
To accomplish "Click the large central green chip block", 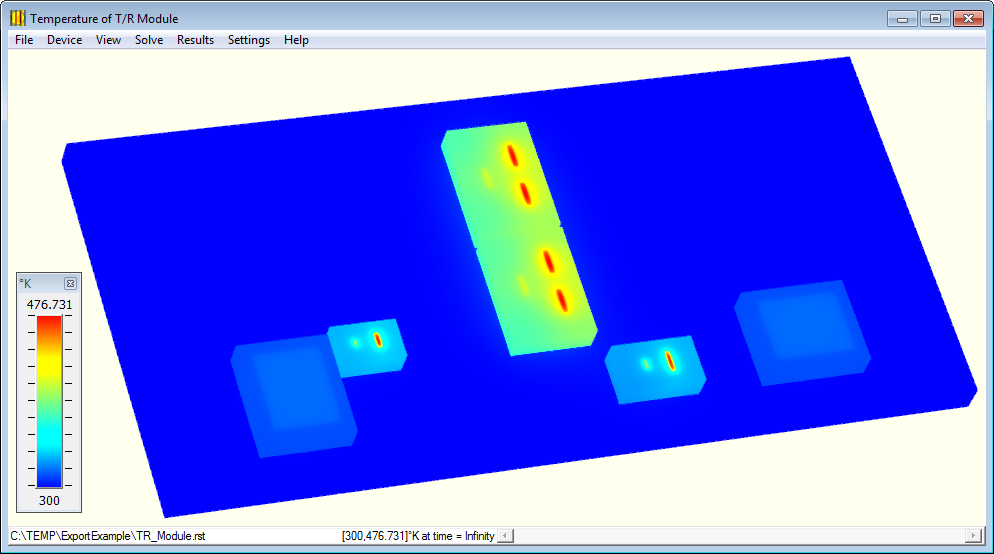I will tap(519, 238).
